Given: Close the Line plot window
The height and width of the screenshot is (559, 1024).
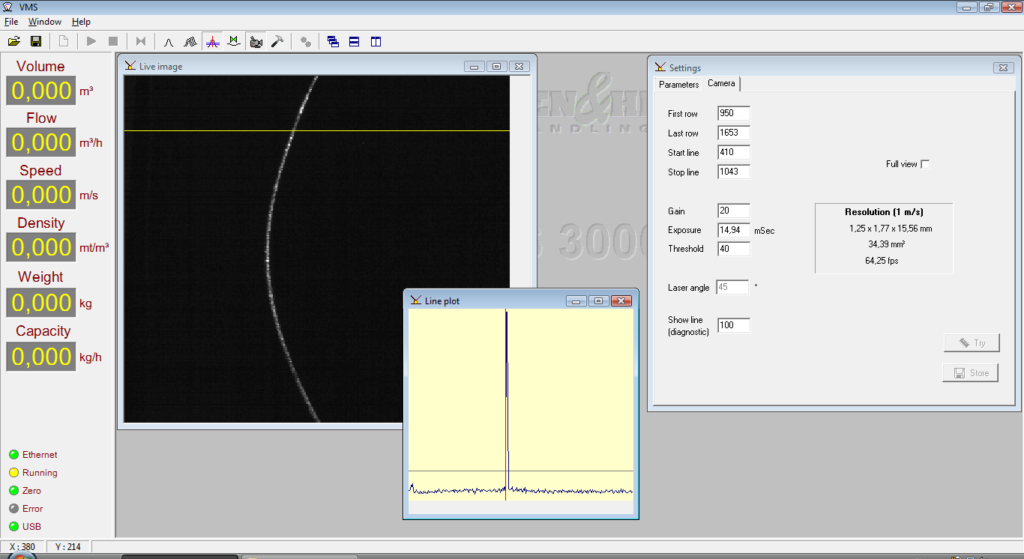Looking at the screenshot, I should tap(622, 300).
